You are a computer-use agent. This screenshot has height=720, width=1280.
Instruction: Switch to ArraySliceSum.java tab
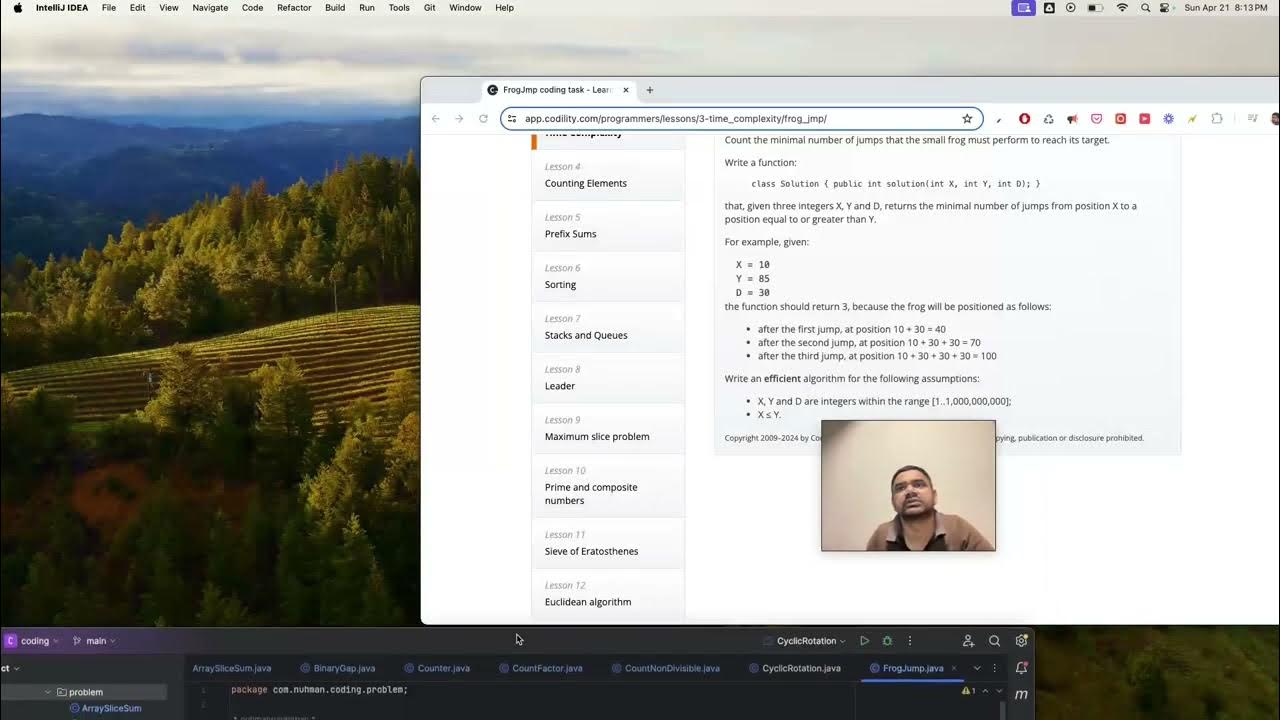pos(231,668)
